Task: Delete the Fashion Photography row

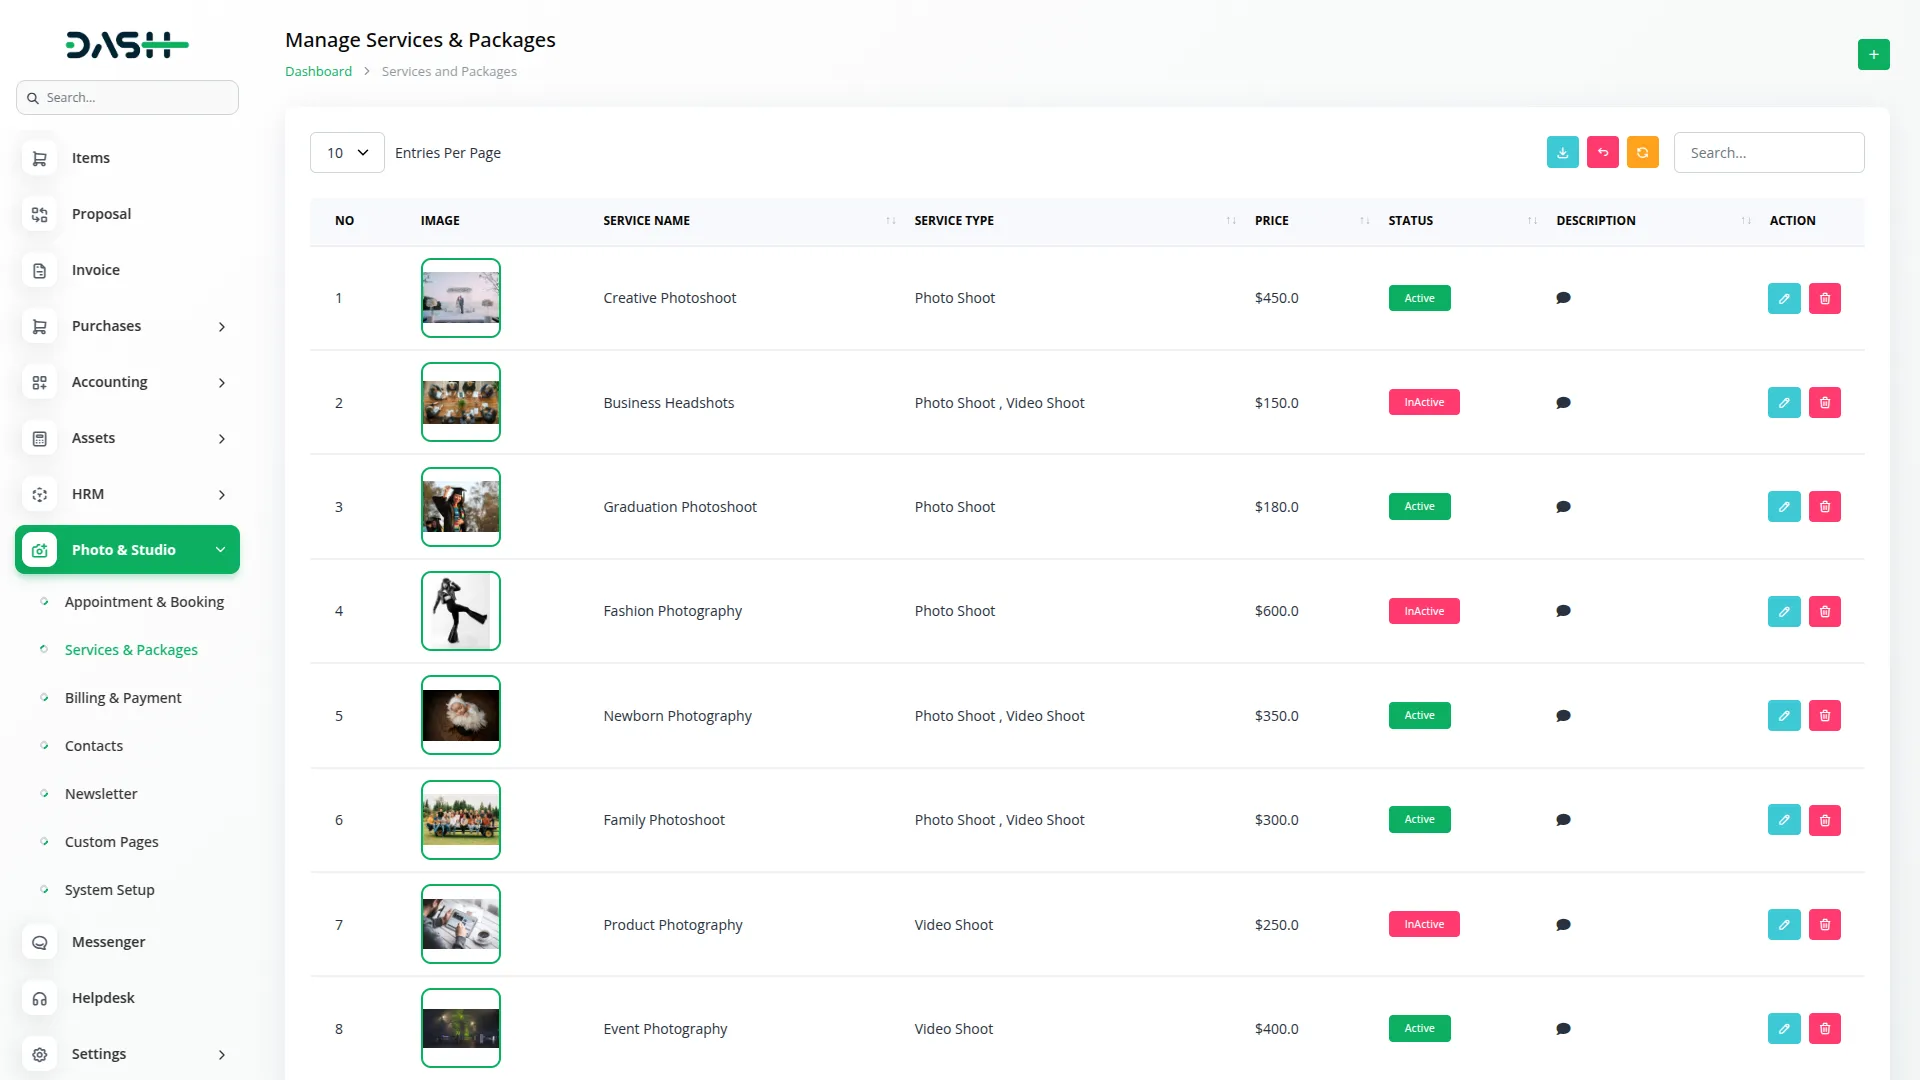Action: coord(1824,611)
